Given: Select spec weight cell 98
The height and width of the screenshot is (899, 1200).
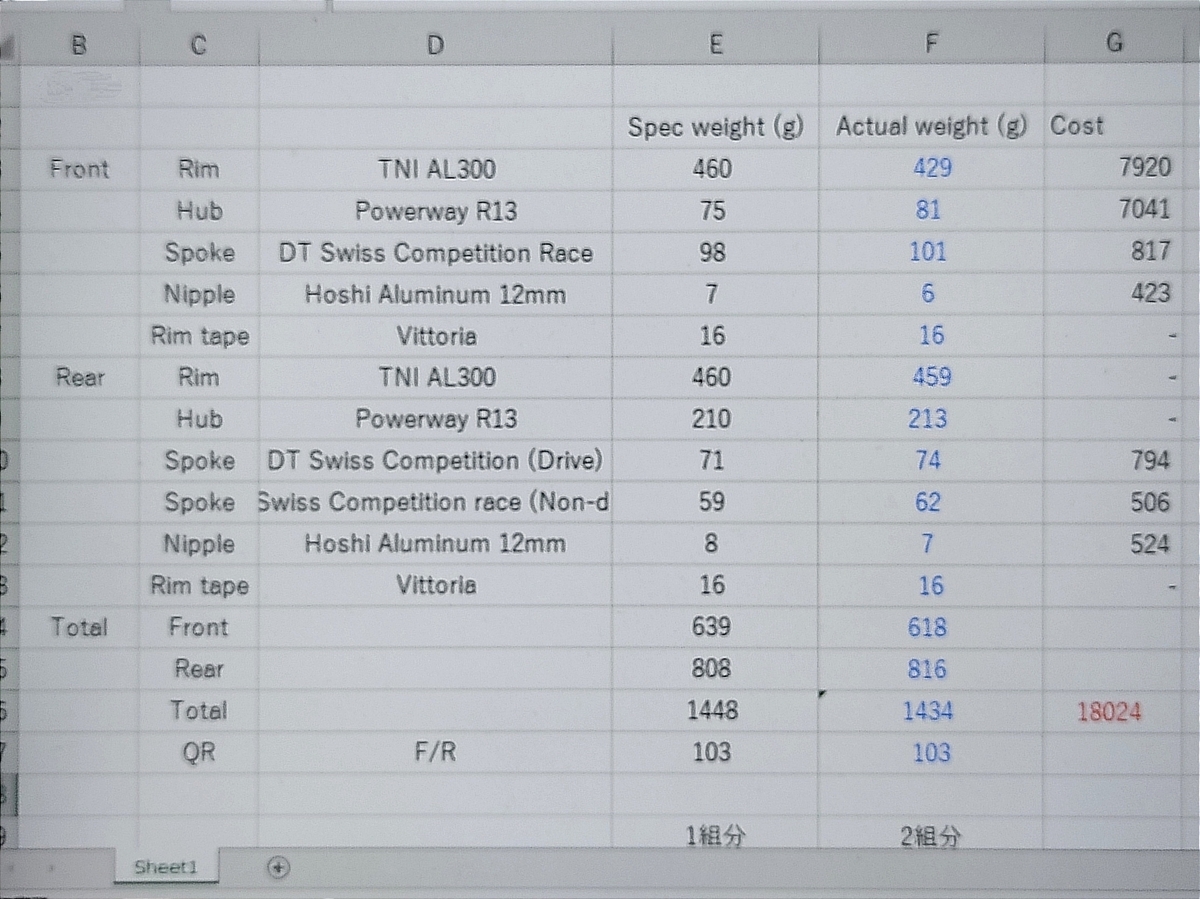Looking at the screenshot, I should 715,252.
